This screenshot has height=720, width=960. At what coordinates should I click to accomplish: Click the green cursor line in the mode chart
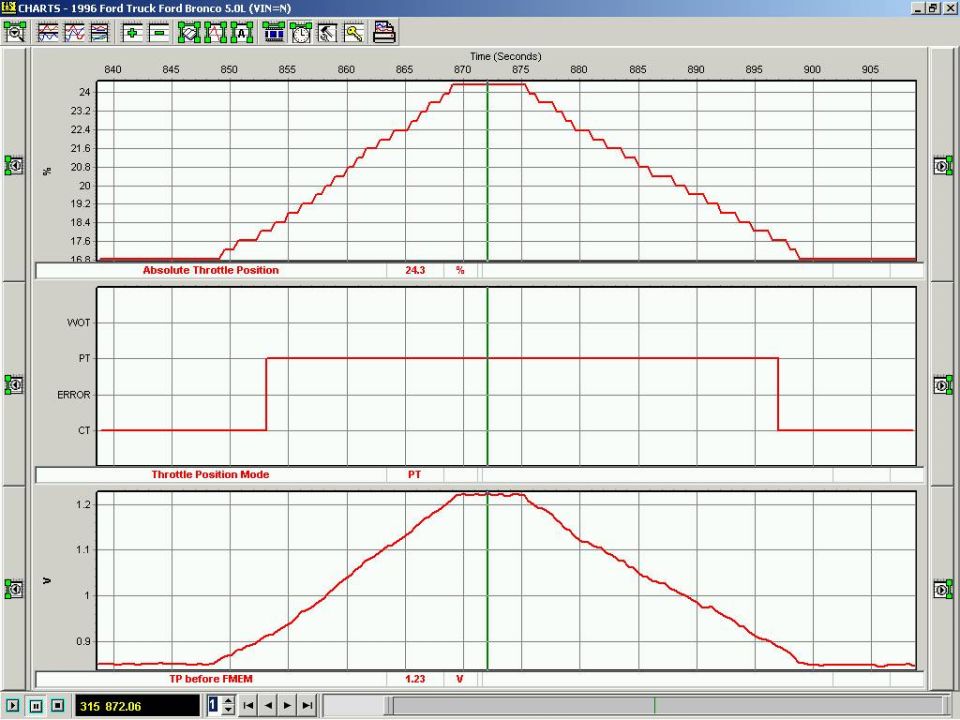coord(487,377)
